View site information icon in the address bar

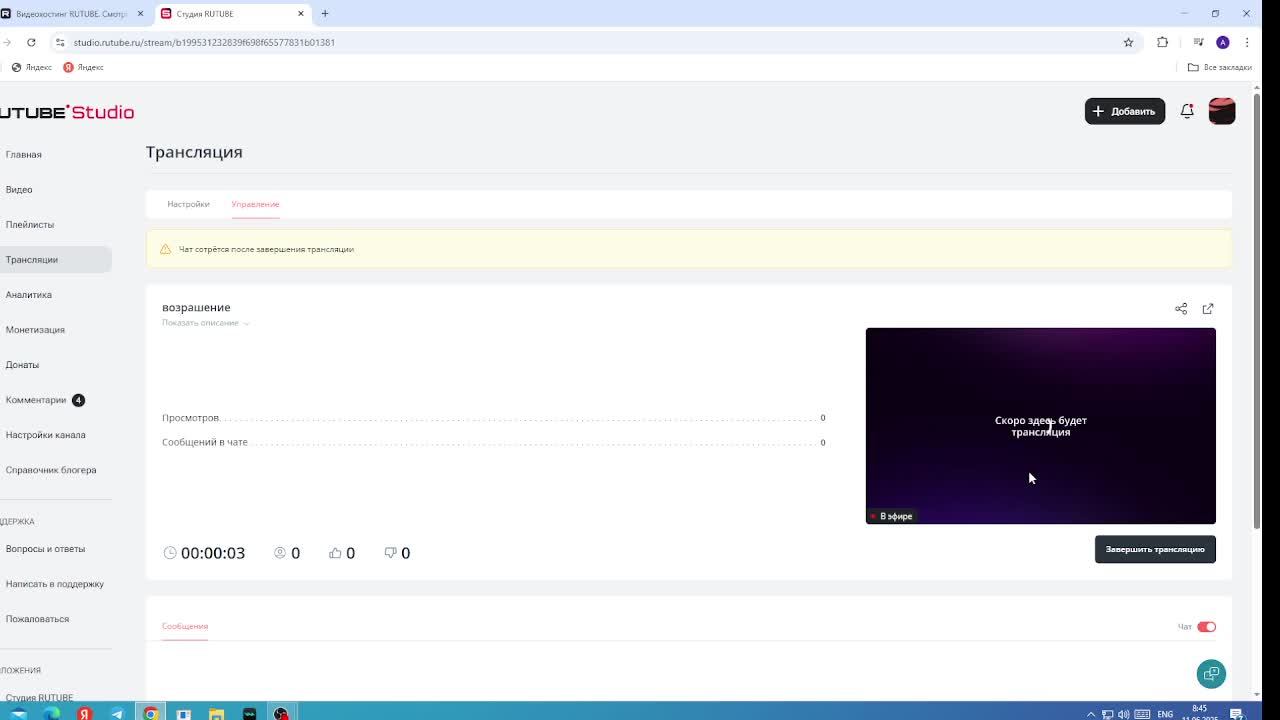point(60,42)
